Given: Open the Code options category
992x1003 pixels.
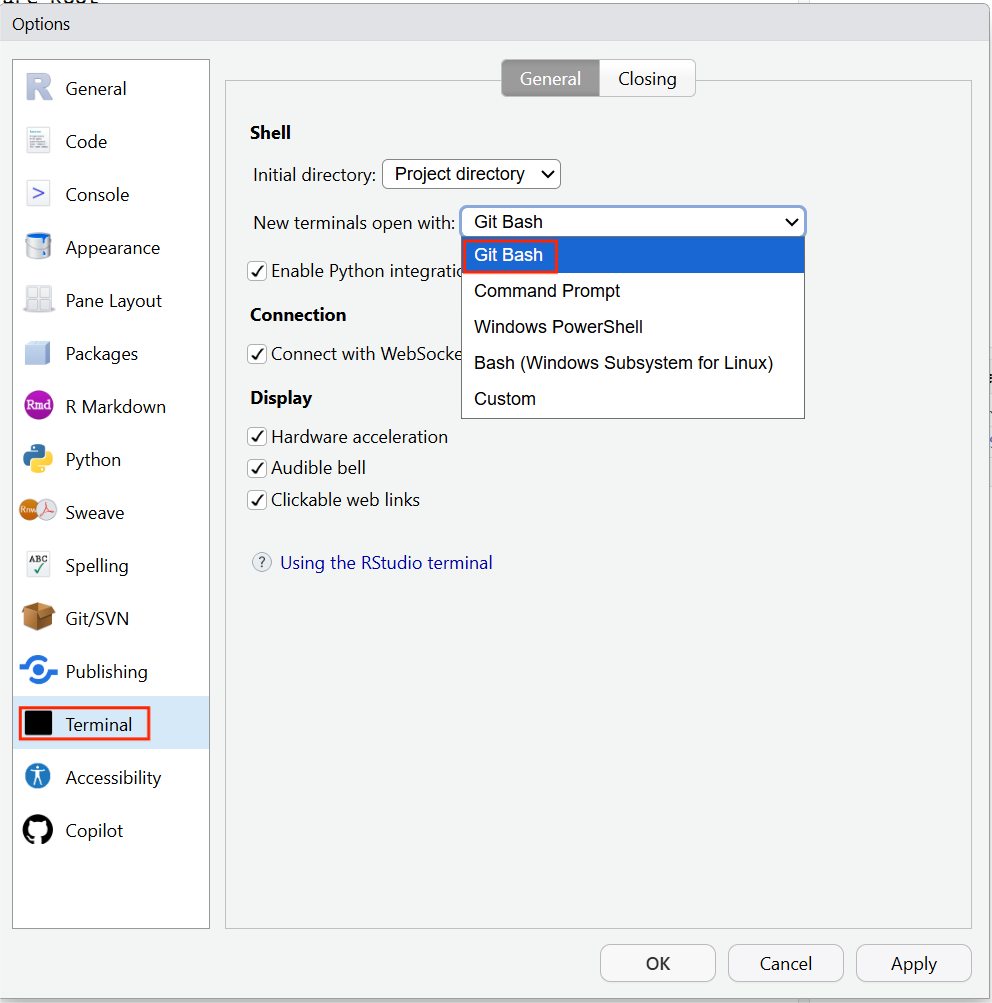Looking at the screenshot, I should click(x=111, y=141).
